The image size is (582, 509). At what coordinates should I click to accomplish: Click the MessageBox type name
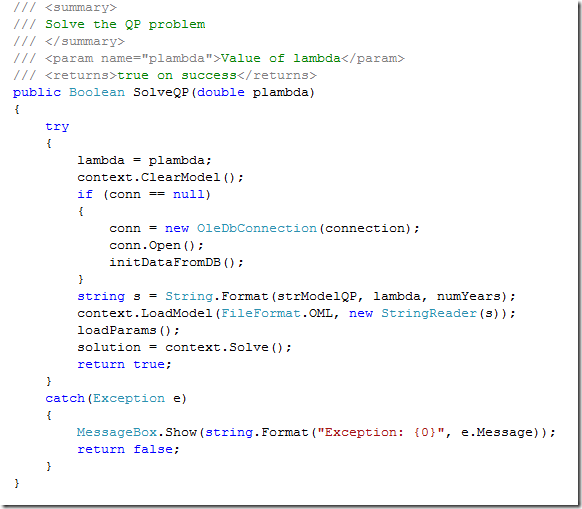click(117, 433)
